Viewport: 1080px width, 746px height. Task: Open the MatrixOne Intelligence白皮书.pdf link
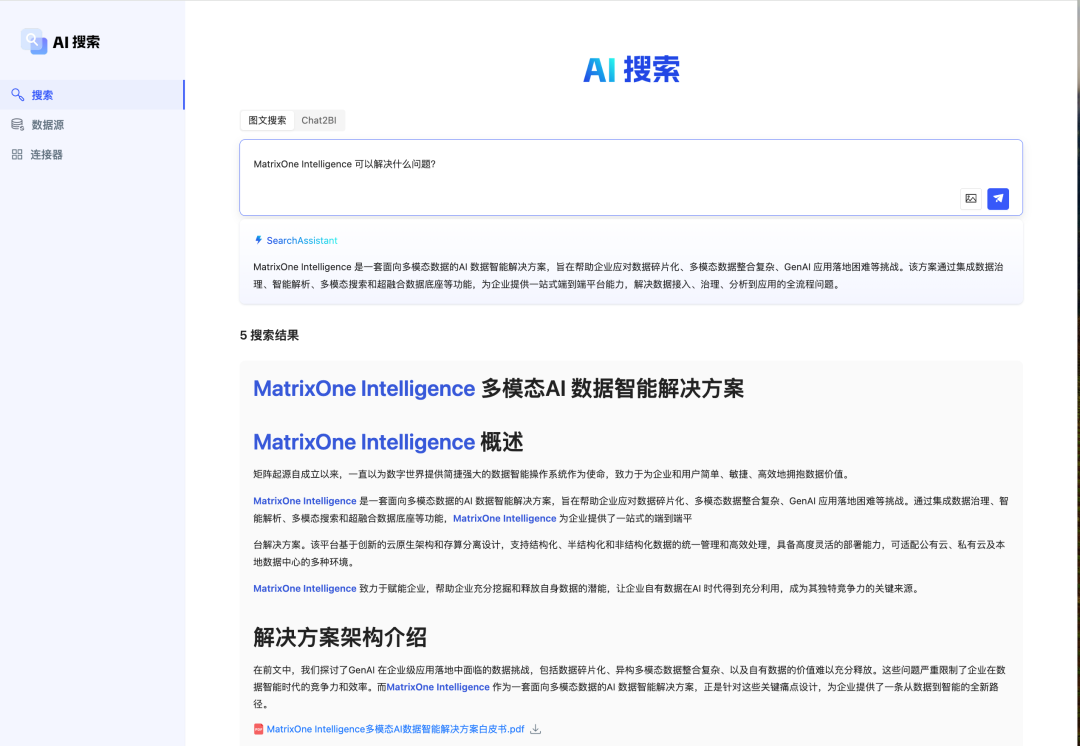(395, 729)
